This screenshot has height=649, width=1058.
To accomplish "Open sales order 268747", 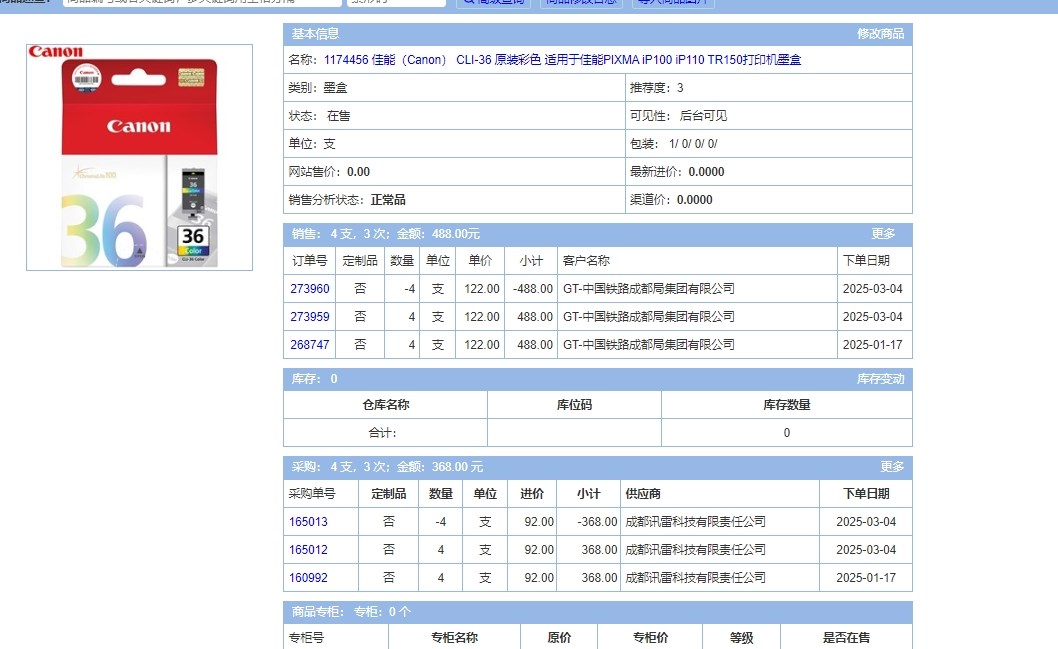I will pos(310,345).
